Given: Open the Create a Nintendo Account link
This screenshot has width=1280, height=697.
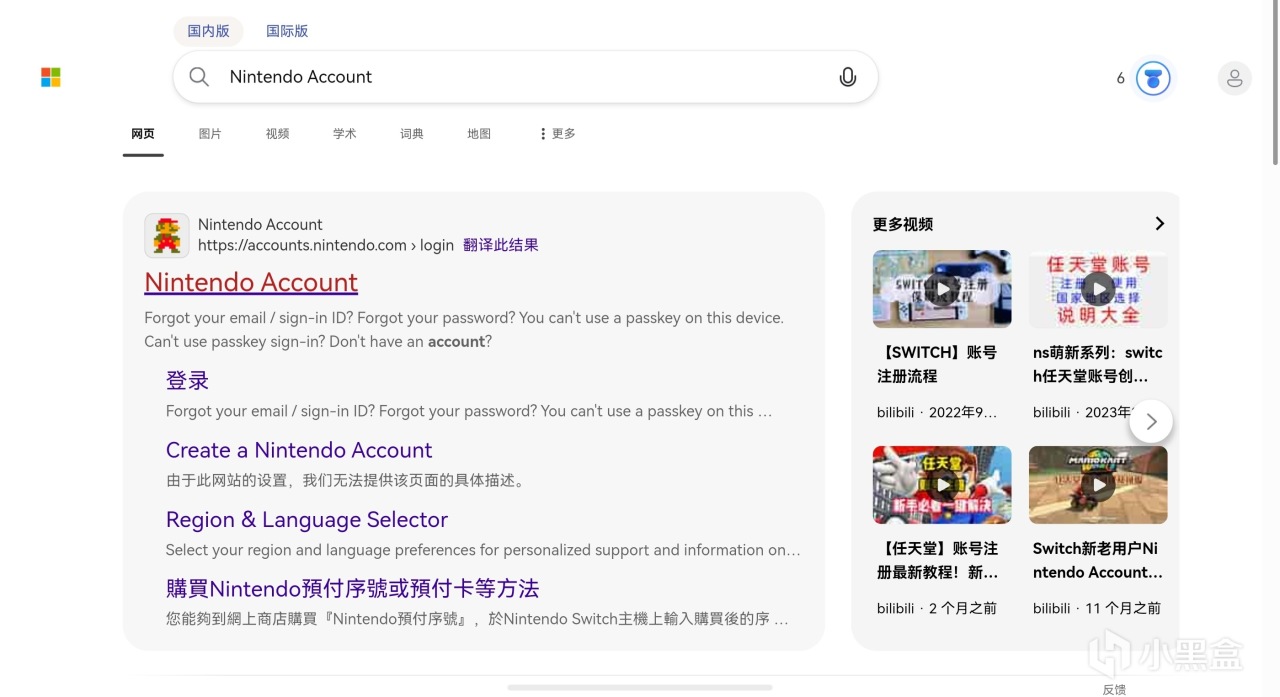Looking at the screenshot, I should click(x=299, y=450).
